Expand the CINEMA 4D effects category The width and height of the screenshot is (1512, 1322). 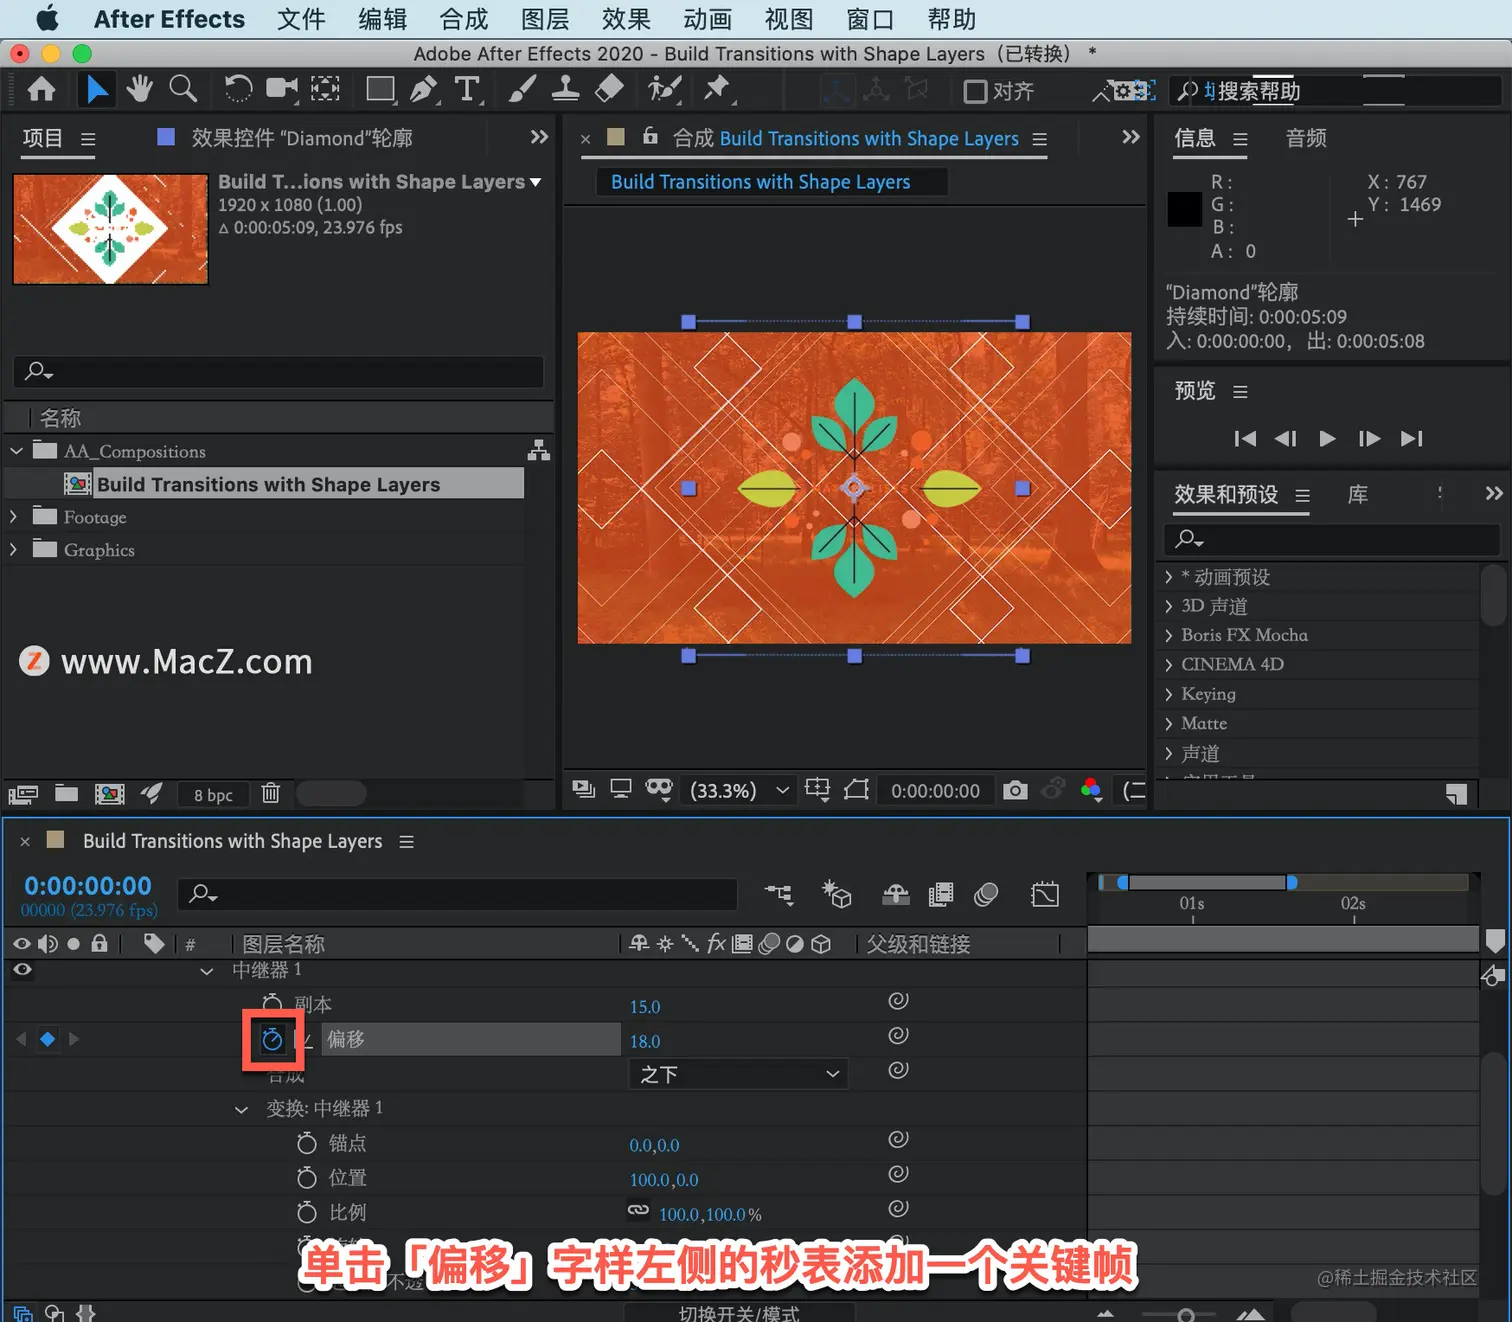click(x=1169, y=664)
